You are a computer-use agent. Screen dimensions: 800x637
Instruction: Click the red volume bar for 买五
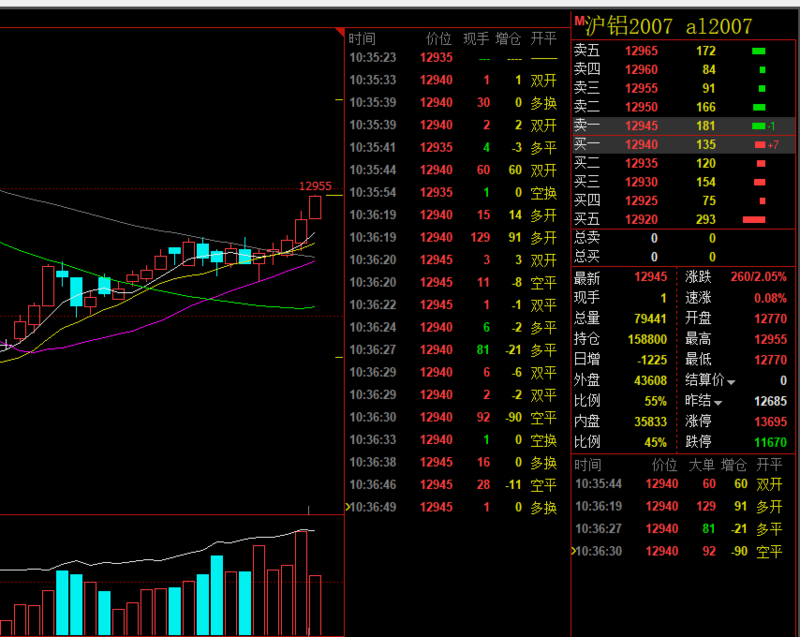click(x=754, y=220)
